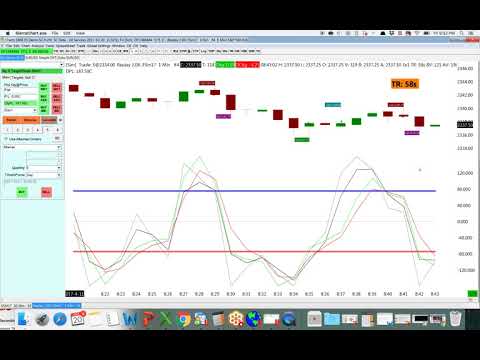This screenshot has height=360, width=480.
Task: Open the macOS File menu
Action: click(x=55, y=33)
